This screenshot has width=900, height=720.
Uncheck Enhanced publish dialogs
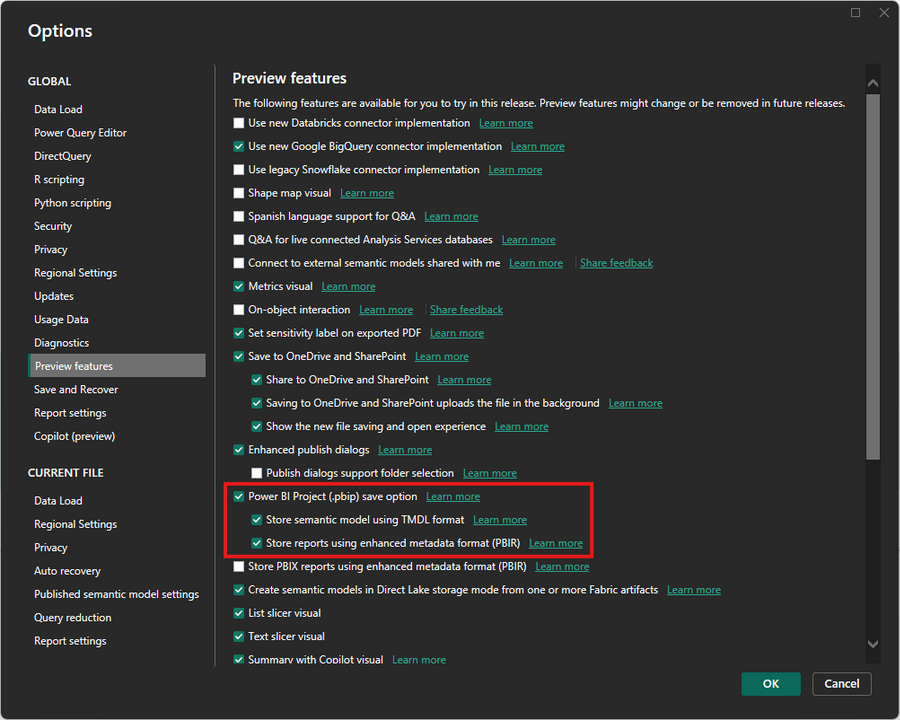239,450
